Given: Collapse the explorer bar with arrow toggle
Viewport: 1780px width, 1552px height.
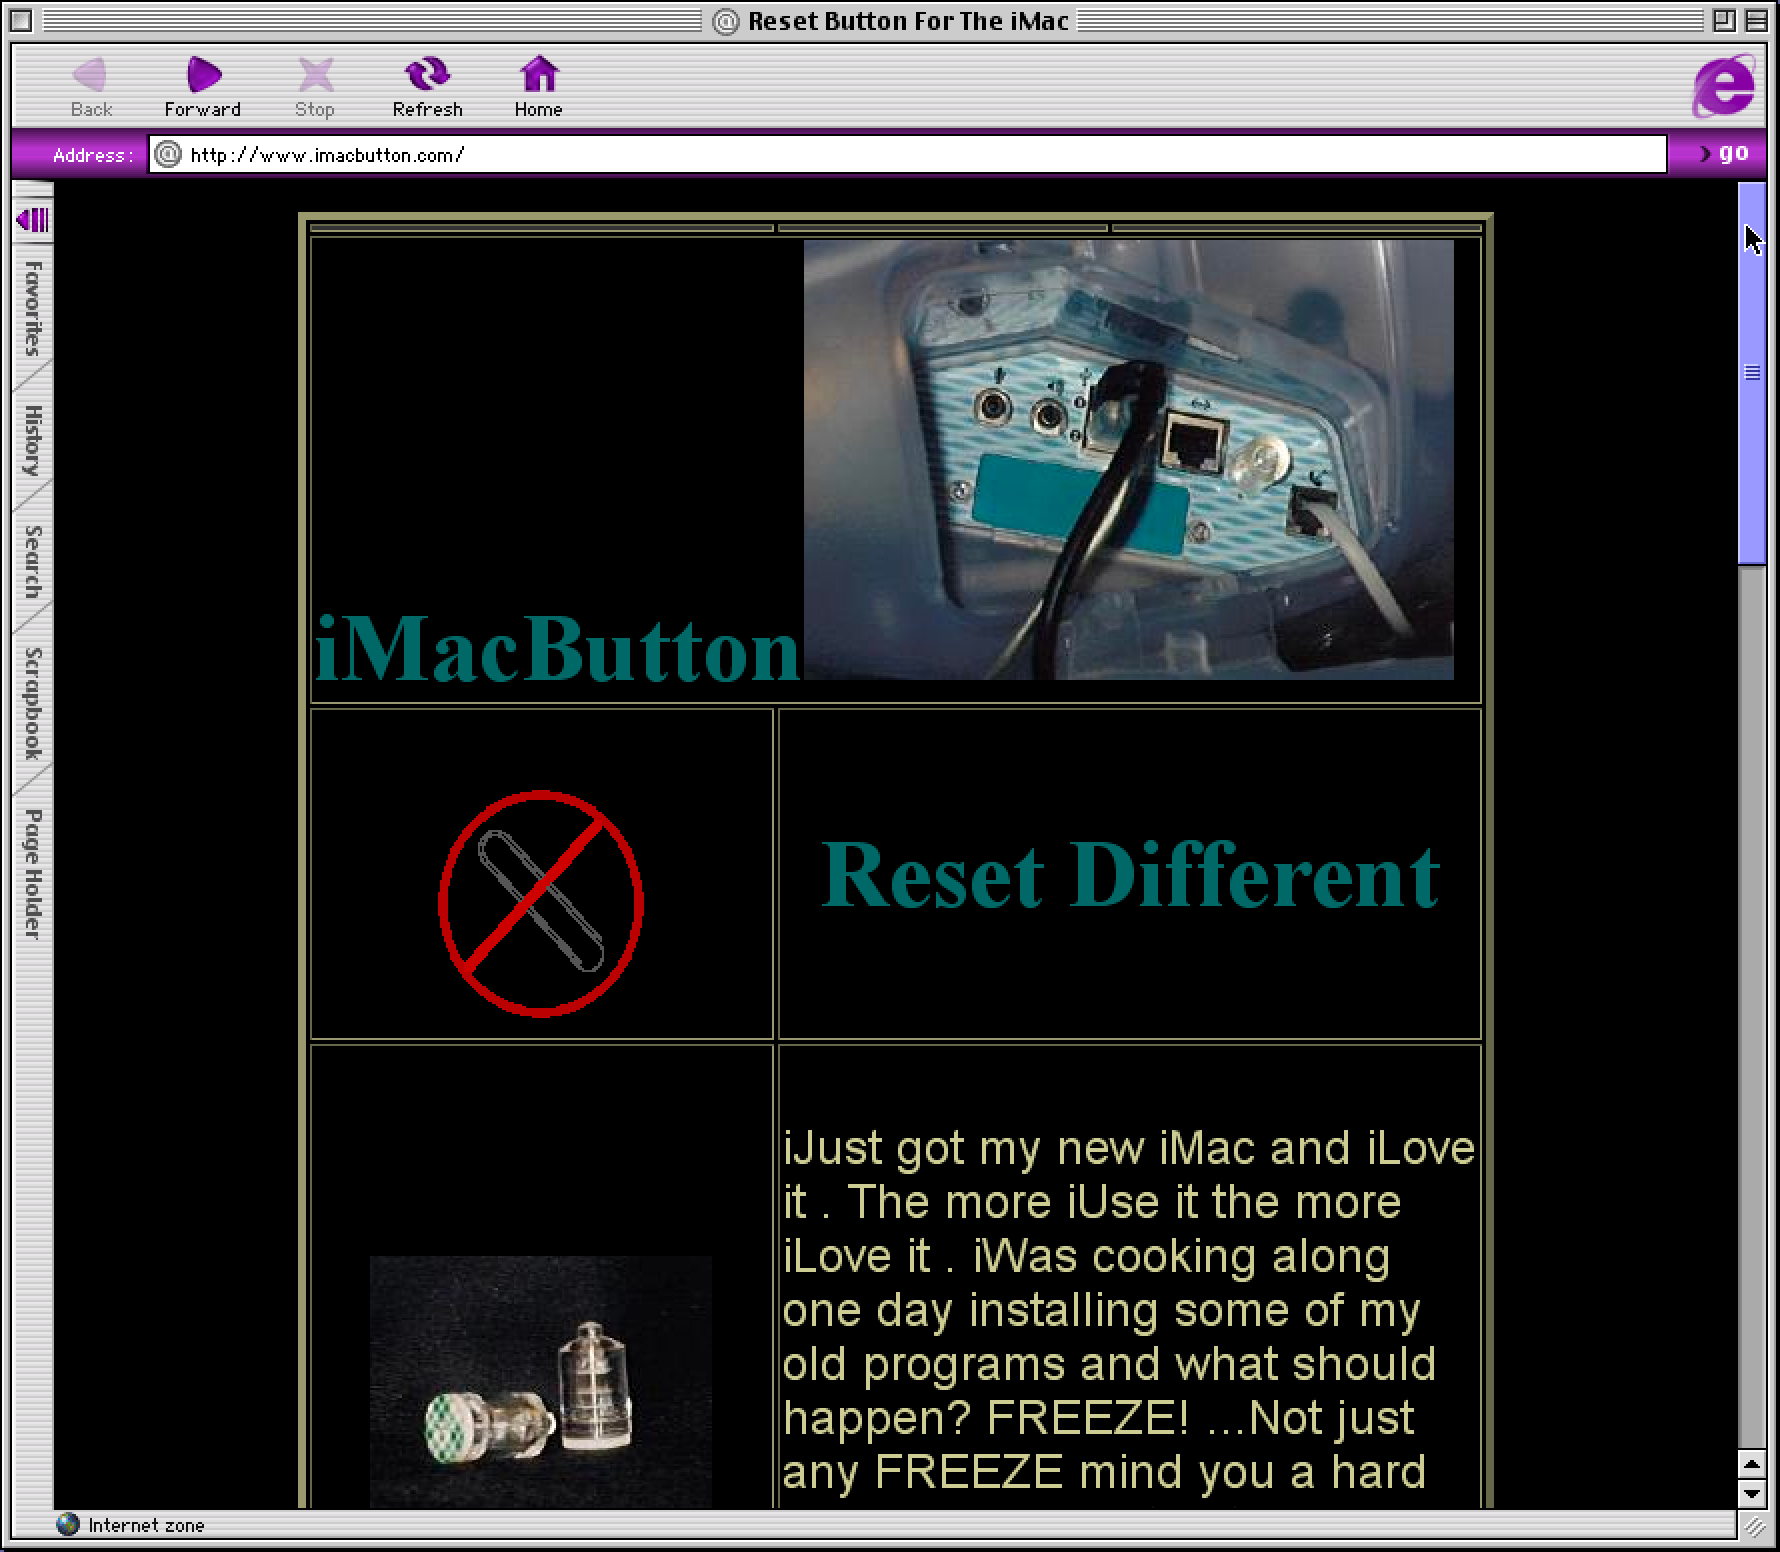Looking at the screenshot, I should pyautogui.click(x=33, y=220).
